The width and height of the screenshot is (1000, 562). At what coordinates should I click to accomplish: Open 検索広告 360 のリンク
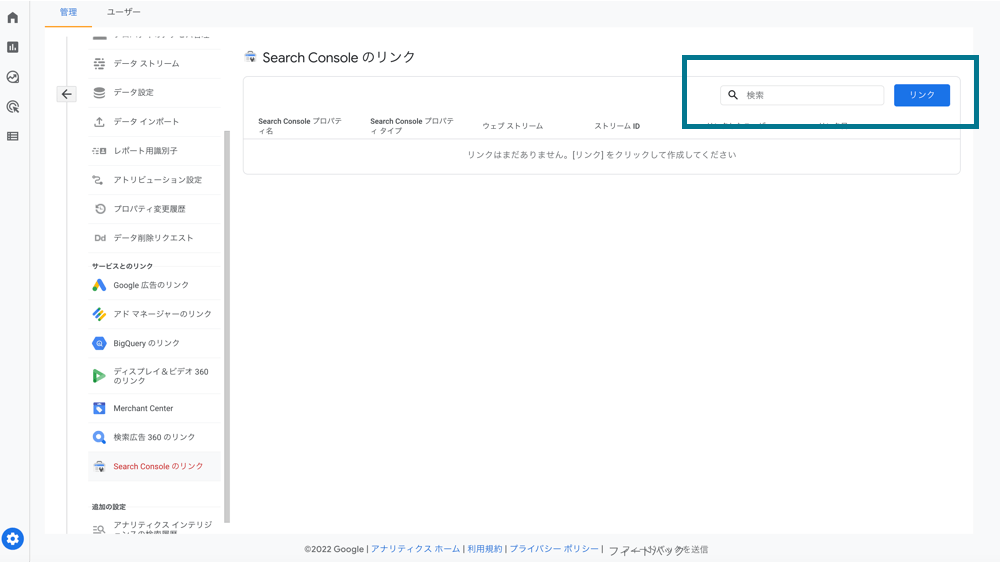pyautogui.click(x=154, y=438)
